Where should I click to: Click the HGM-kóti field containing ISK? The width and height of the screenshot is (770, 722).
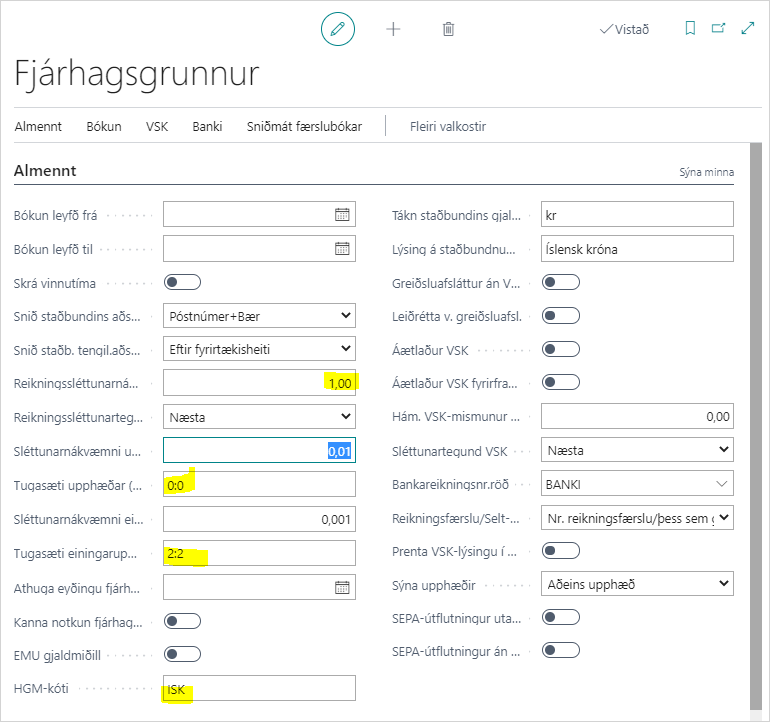259,688
